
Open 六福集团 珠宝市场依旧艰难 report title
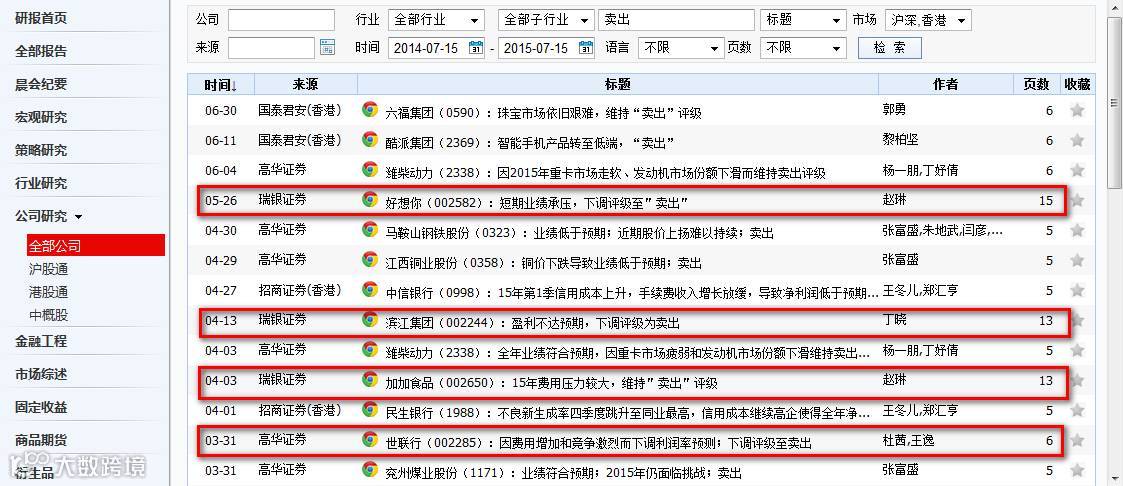(x=544, y=112)
